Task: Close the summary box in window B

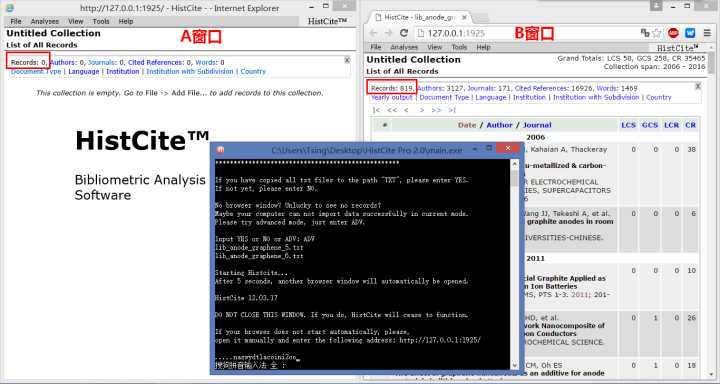Action: (x=698, y=86)
